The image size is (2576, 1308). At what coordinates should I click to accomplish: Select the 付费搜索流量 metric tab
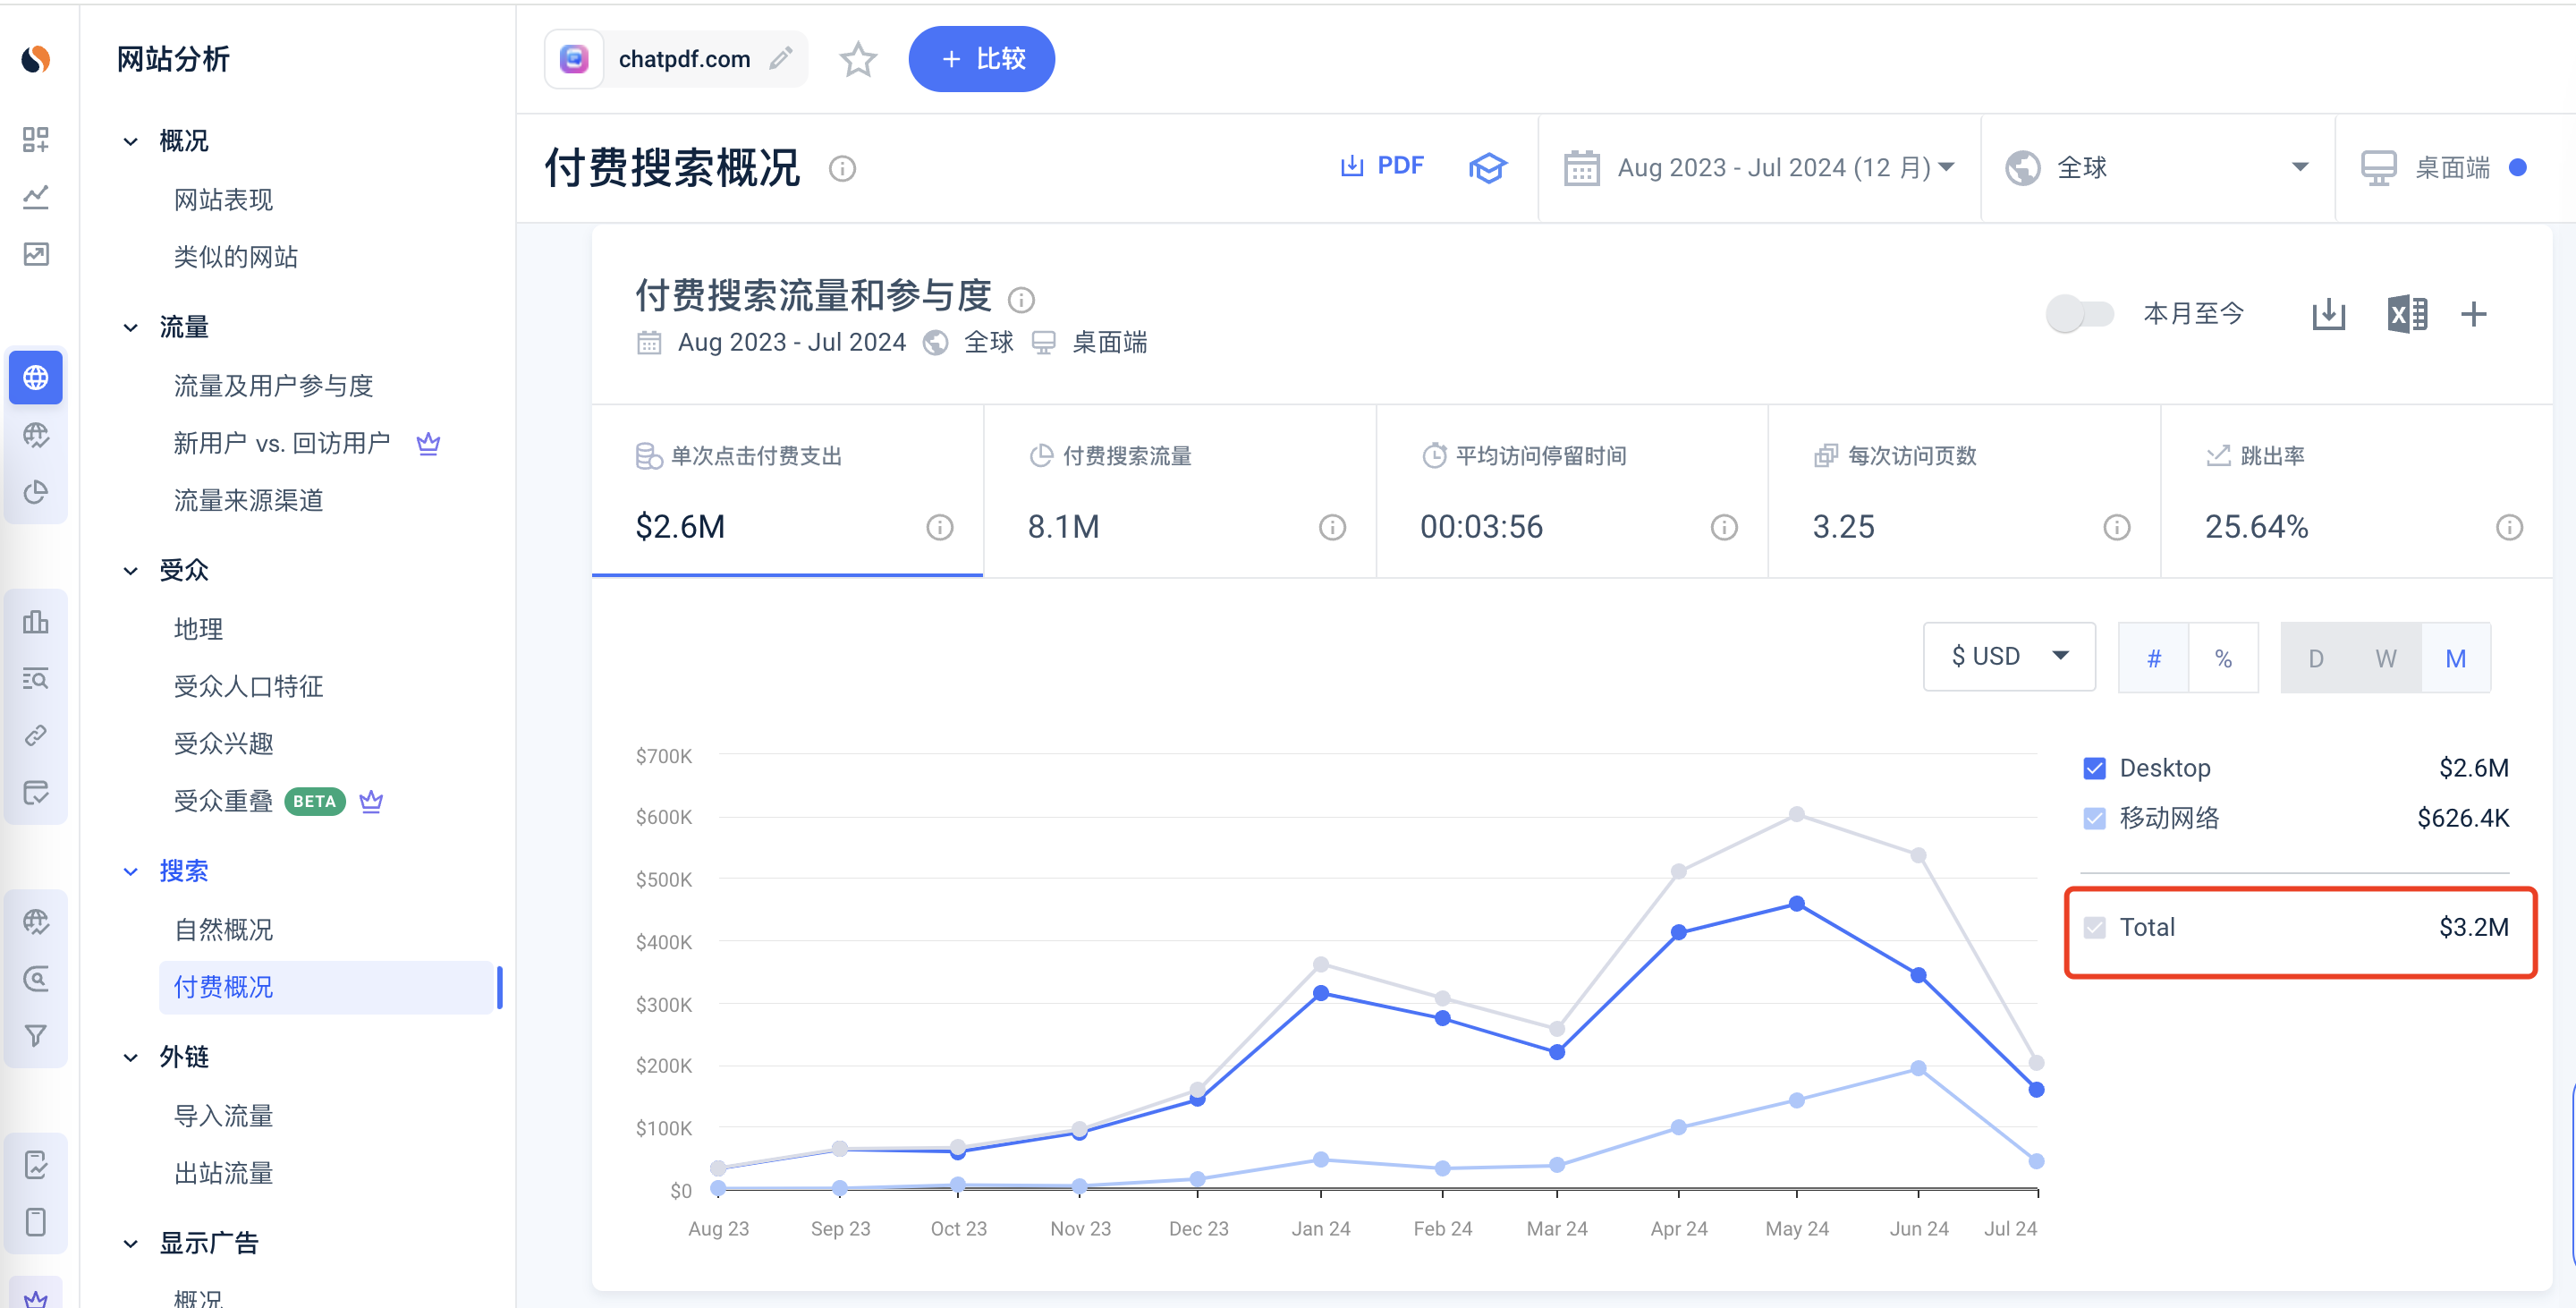click(x=1180, y=491)
